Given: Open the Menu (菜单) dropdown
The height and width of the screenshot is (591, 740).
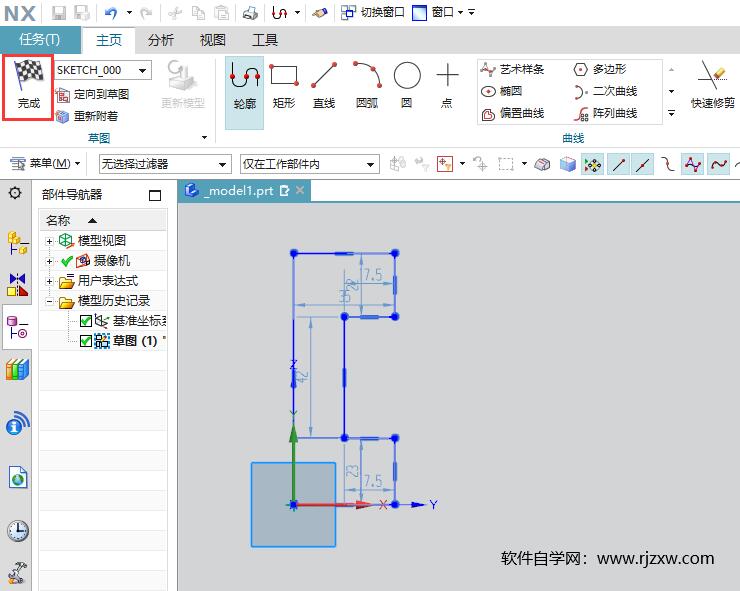Looking at the screenshot, I should pos(45,164).
